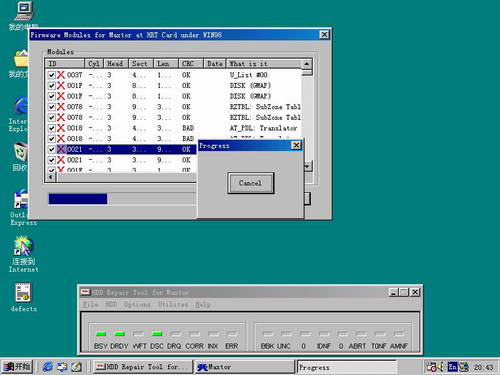Open the Start menu (开始)
This screenshot has width=500, height=375.
pyautogui.click(x=17, y=367)
